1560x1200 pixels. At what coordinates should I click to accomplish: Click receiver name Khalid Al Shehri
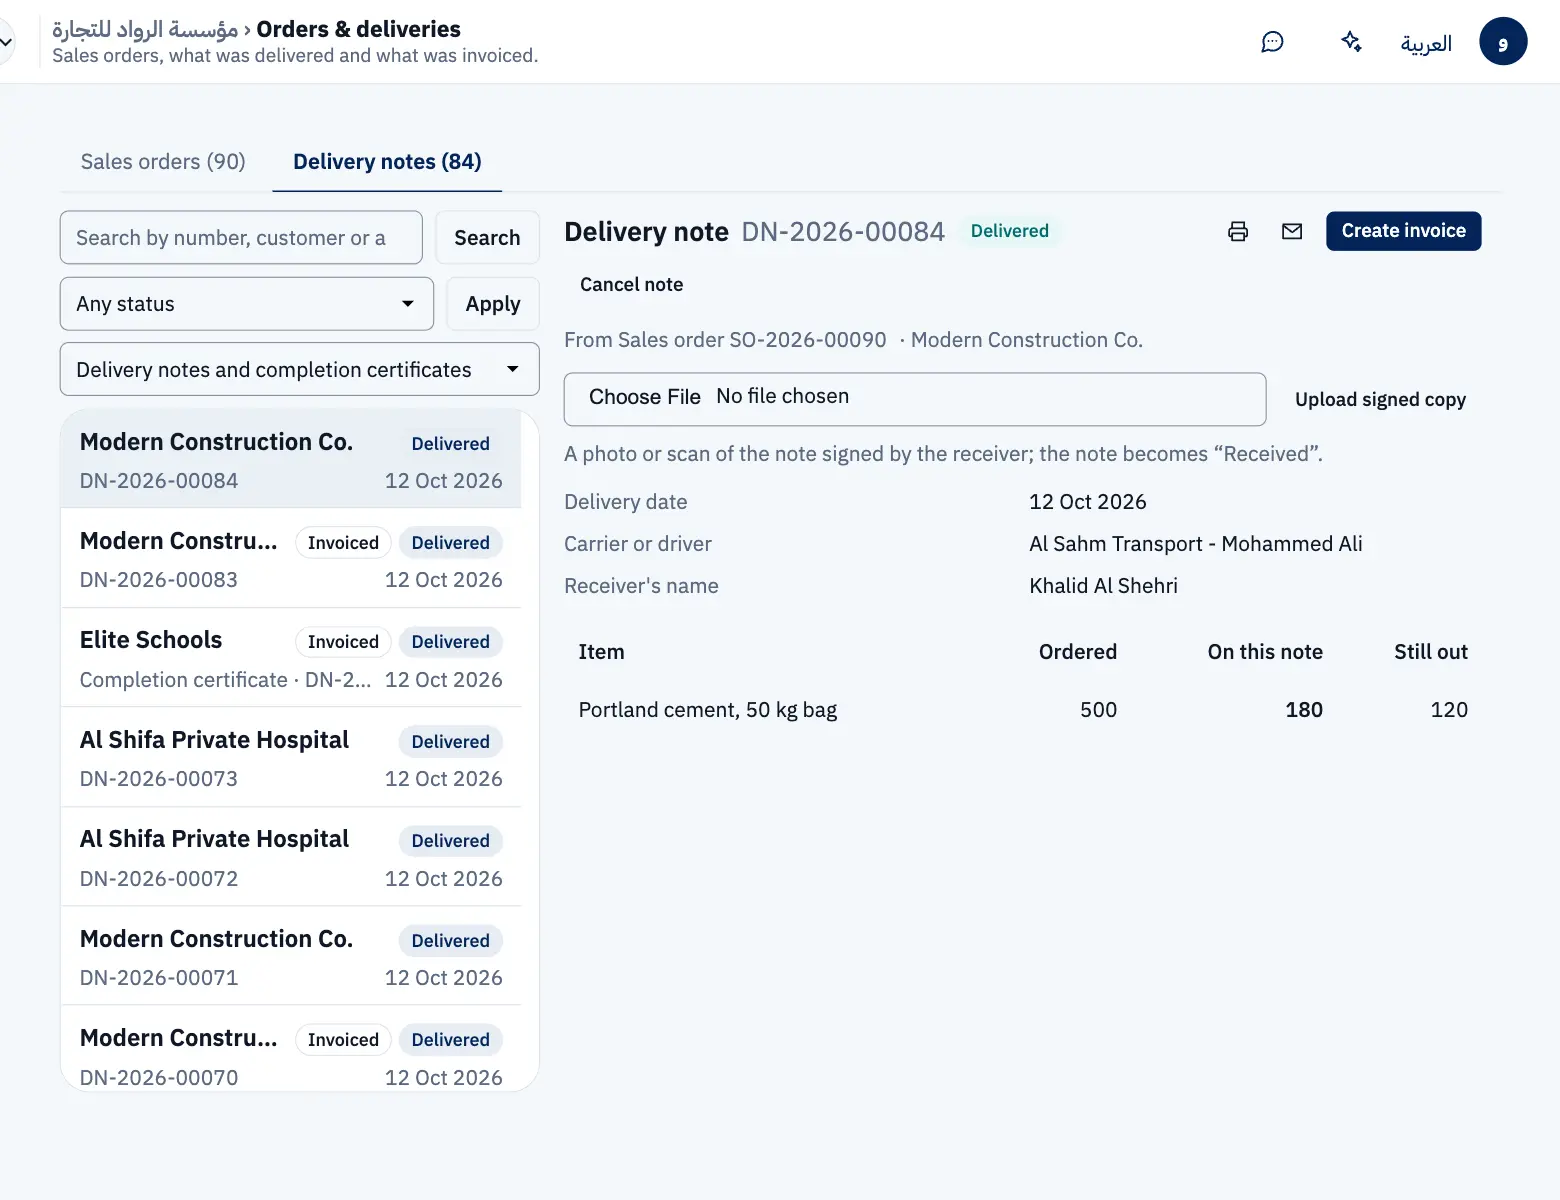coord(1104,586)
